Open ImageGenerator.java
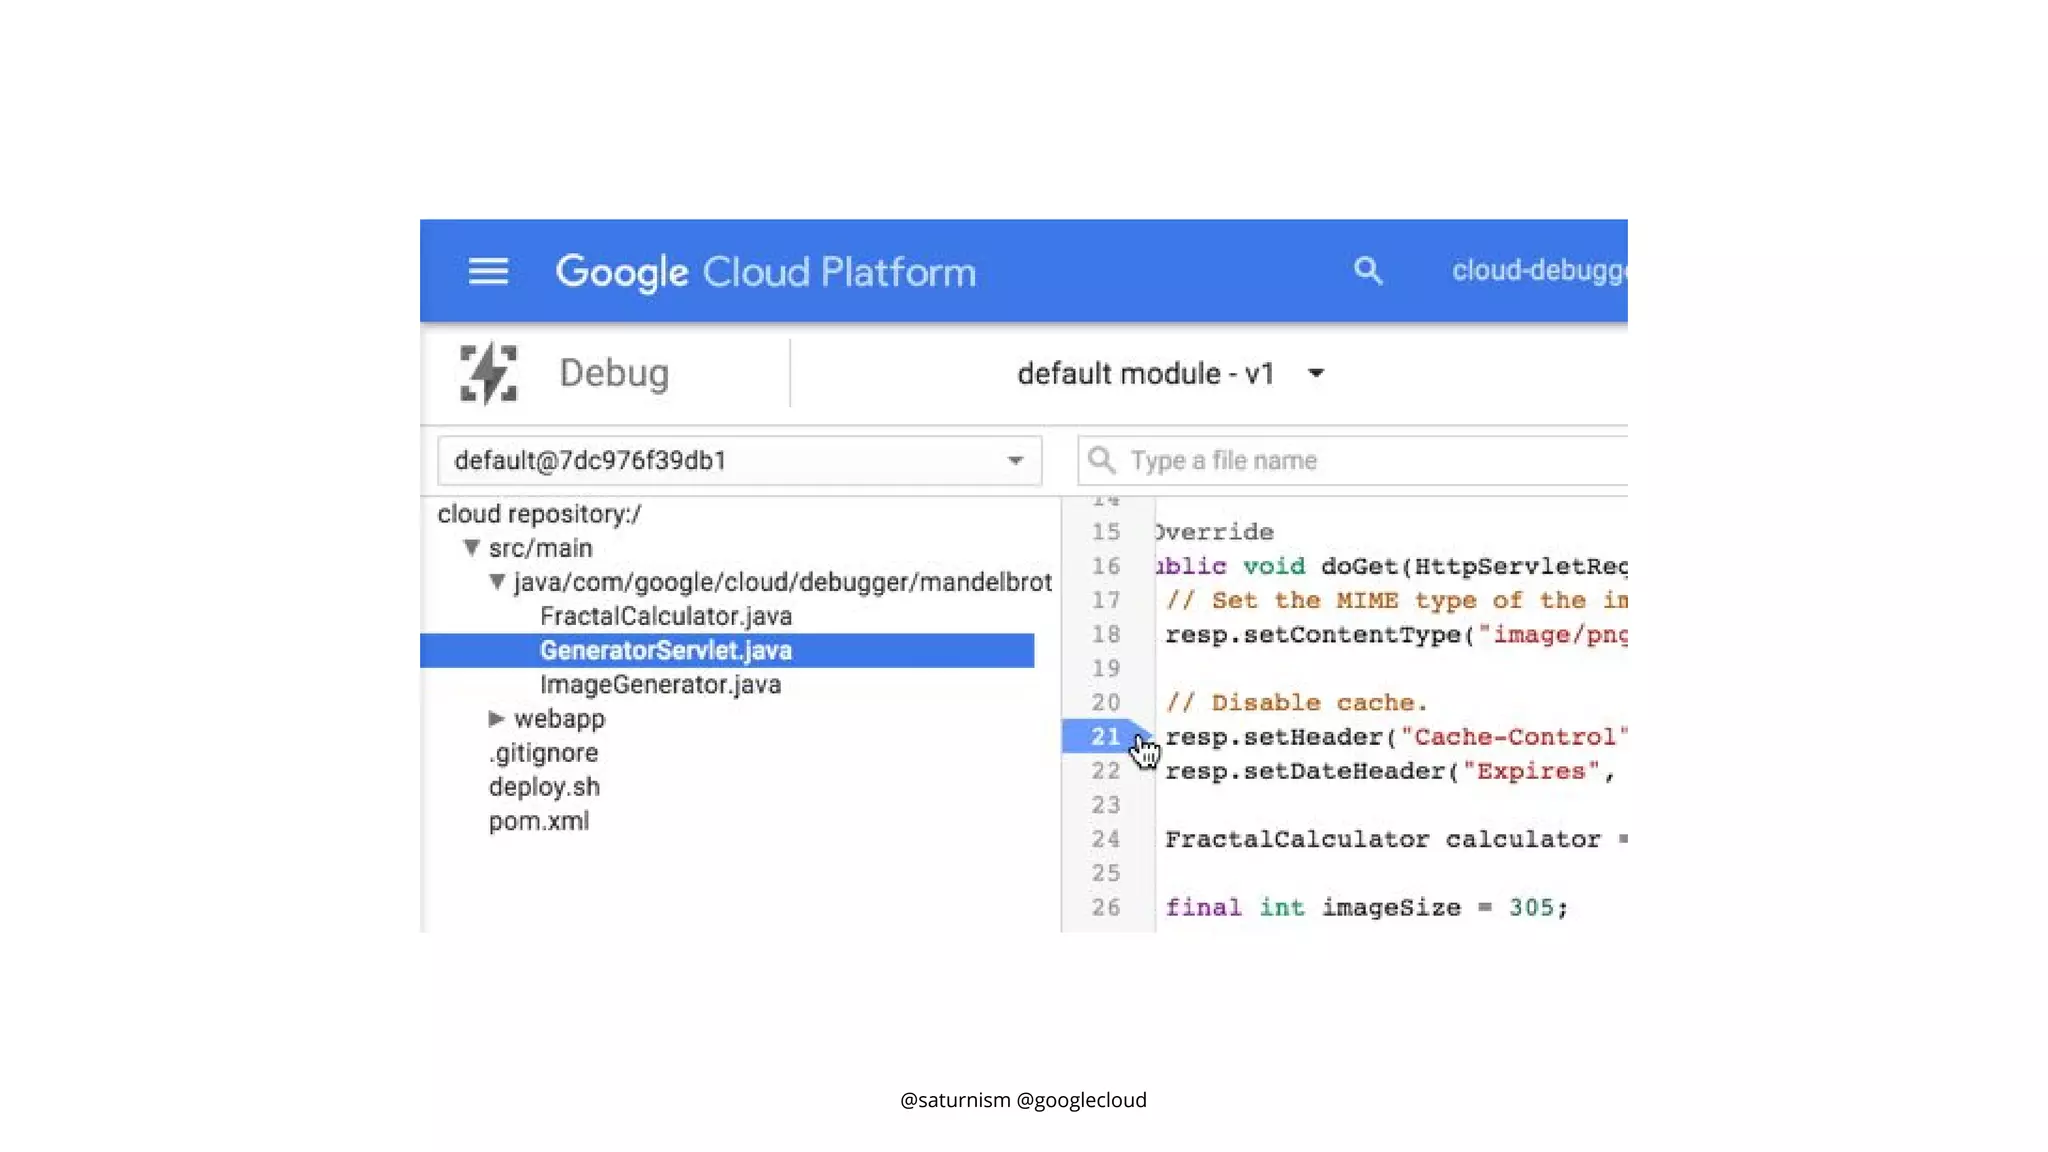This screenshot has height=1152, width=2048. coord(660,685)
